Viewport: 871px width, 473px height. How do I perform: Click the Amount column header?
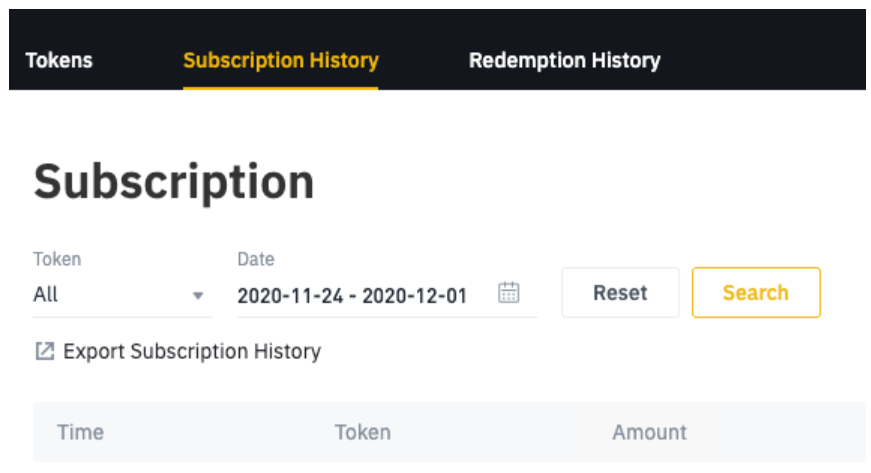tap(649, 432)
